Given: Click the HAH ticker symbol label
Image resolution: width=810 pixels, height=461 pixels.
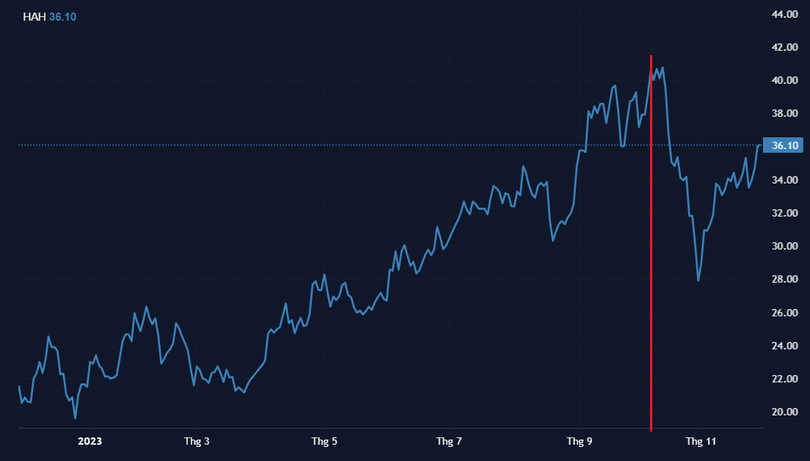Looking at the screenshot, I should coord(33,17).
